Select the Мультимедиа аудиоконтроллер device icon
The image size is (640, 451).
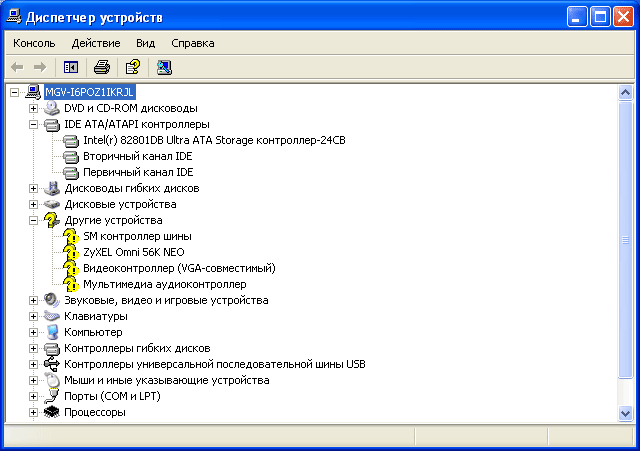(x=70, y=284)
